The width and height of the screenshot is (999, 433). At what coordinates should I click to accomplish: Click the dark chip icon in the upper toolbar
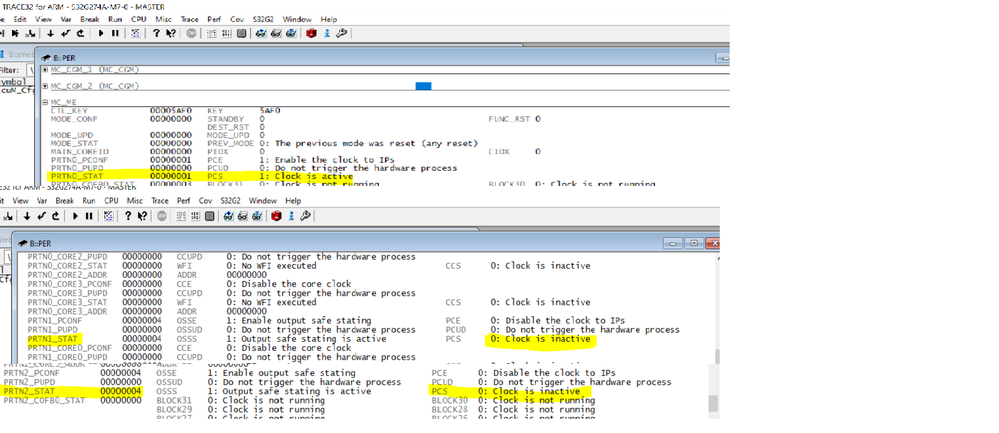tap(241, 33)
